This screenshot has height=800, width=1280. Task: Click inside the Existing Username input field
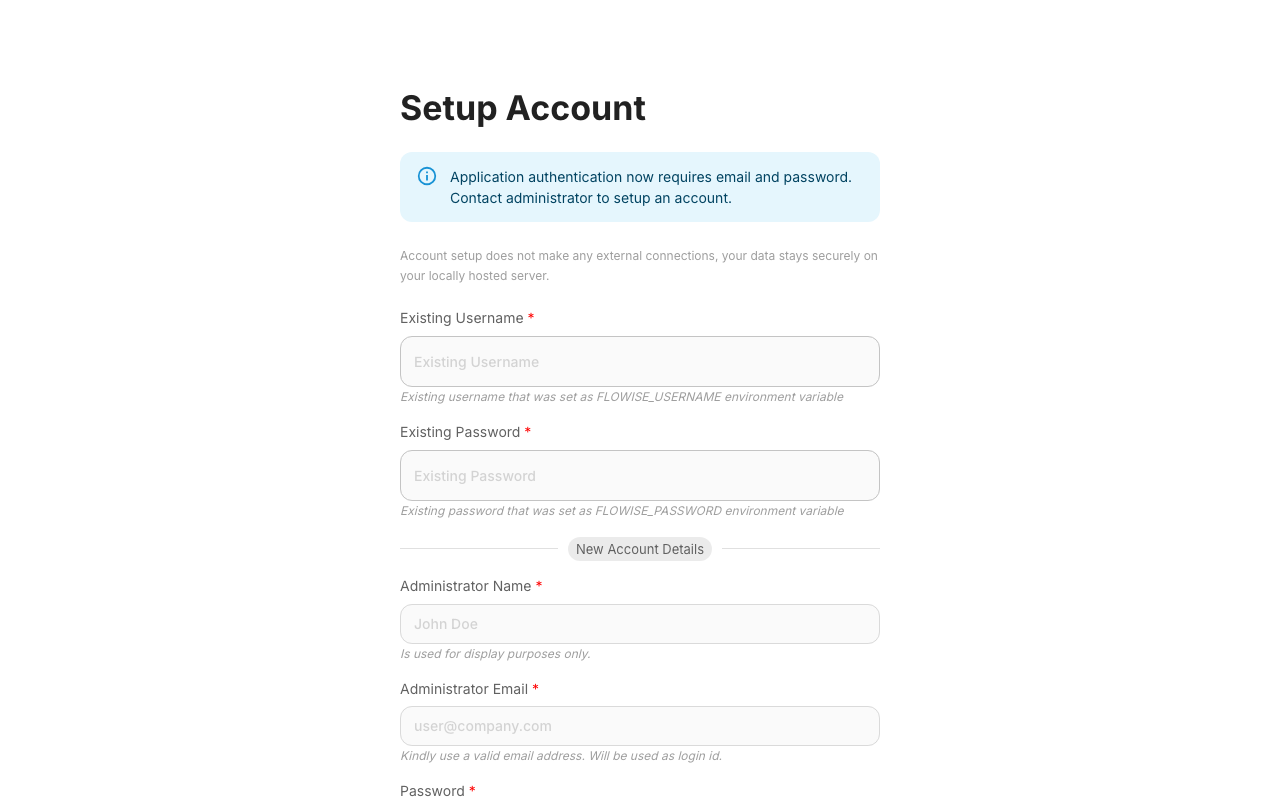[639, 361]
